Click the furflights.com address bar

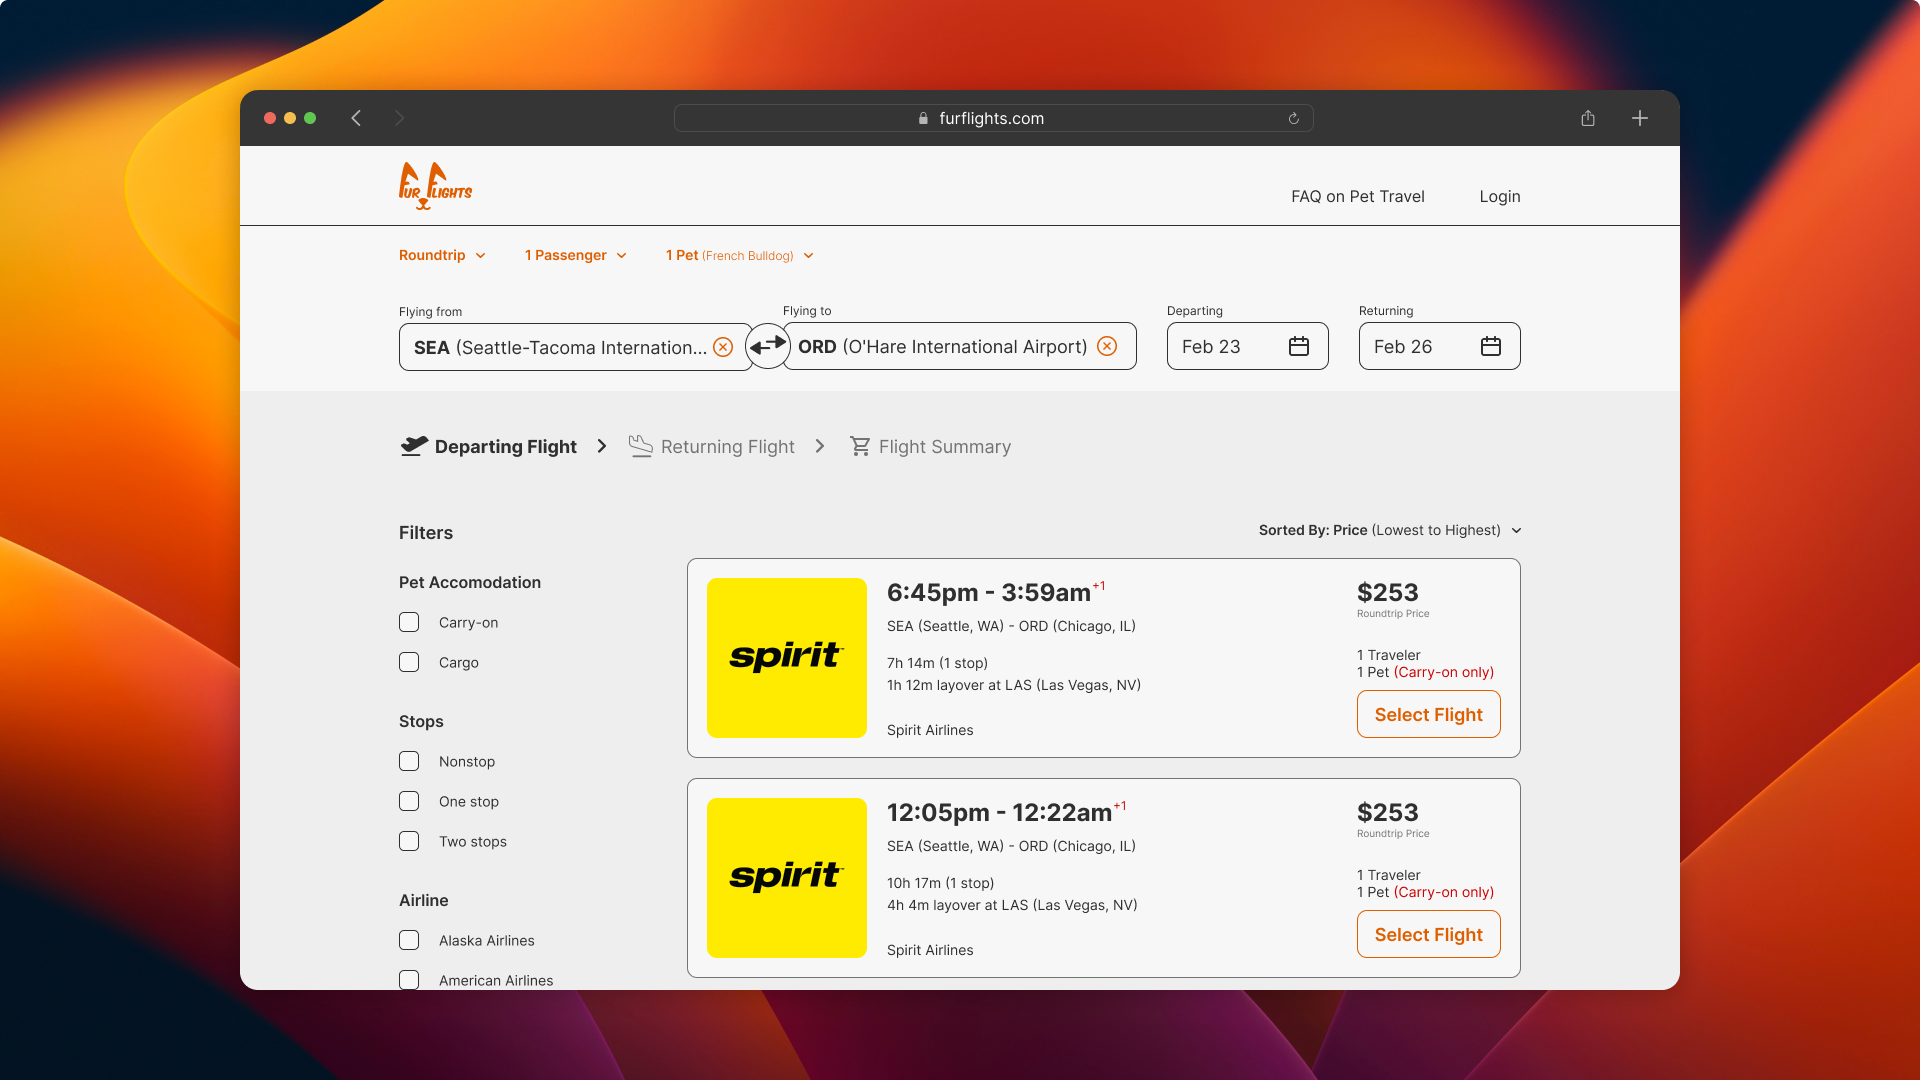992,118
